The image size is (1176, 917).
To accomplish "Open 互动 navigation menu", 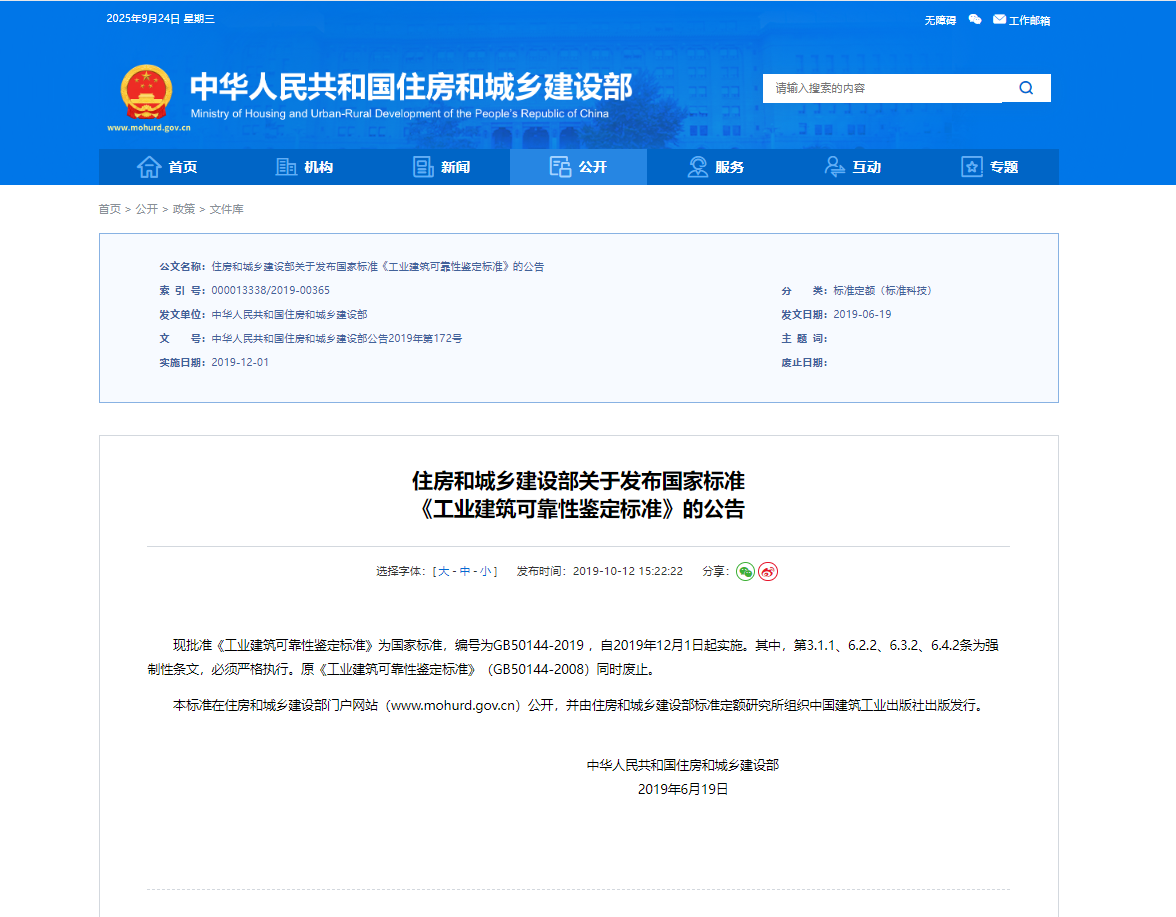I will (x=852, y=167).
